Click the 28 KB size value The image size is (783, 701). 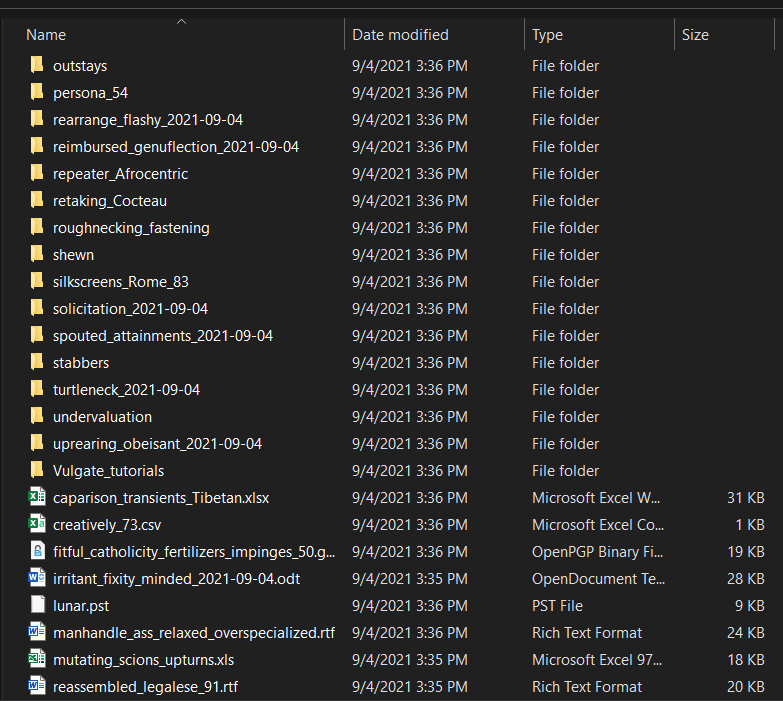(746, 579)
